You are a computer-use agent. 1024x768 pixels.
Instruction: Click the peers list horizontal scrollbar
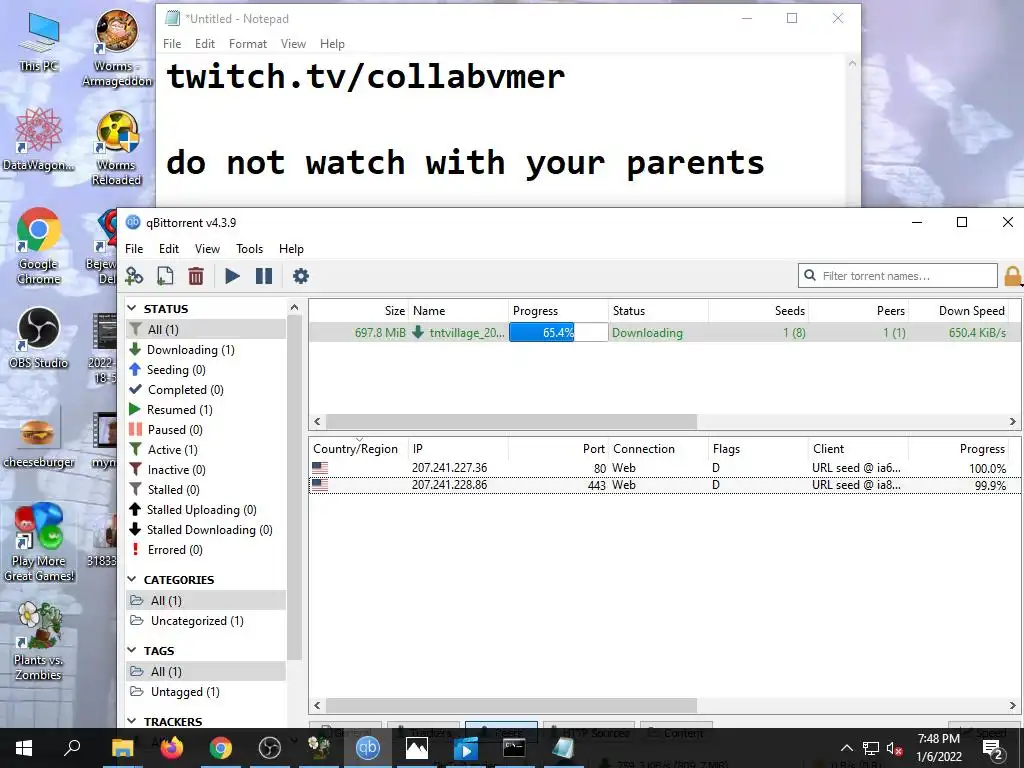(x=511, y=705)
